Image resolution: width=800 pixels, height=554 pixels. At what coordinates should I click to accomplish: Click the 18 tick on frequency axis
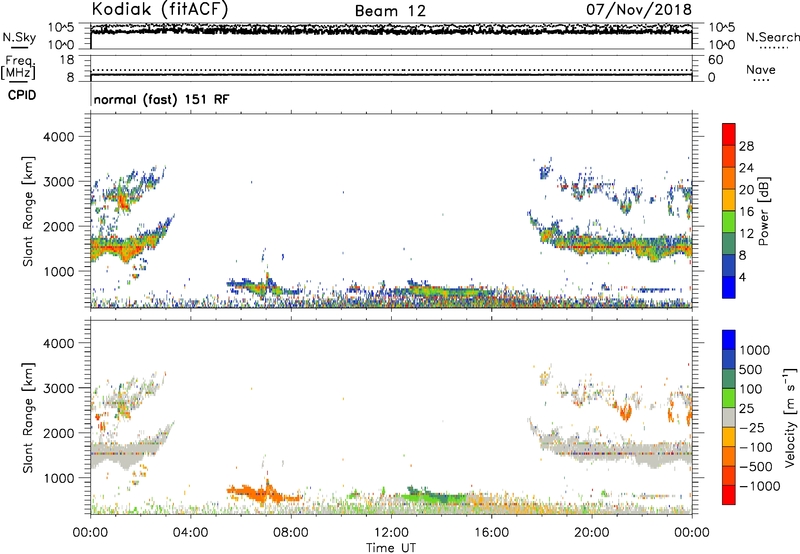pos(67,60)
